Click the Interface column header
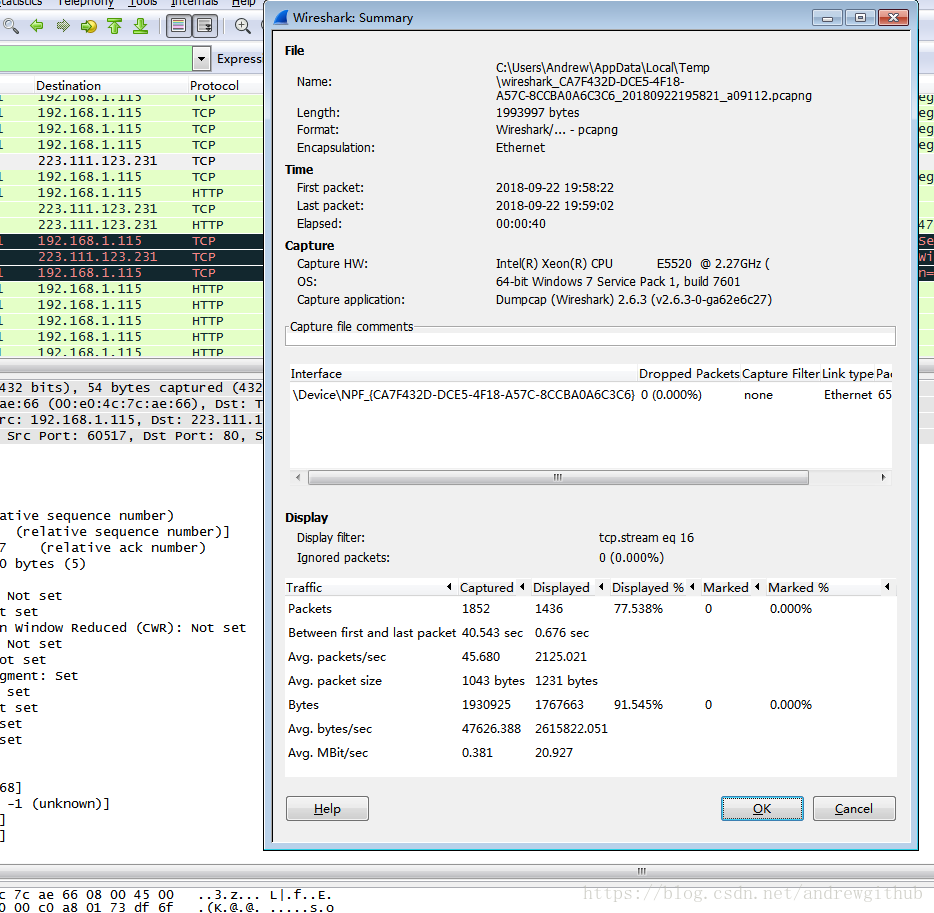 (462, 373)
